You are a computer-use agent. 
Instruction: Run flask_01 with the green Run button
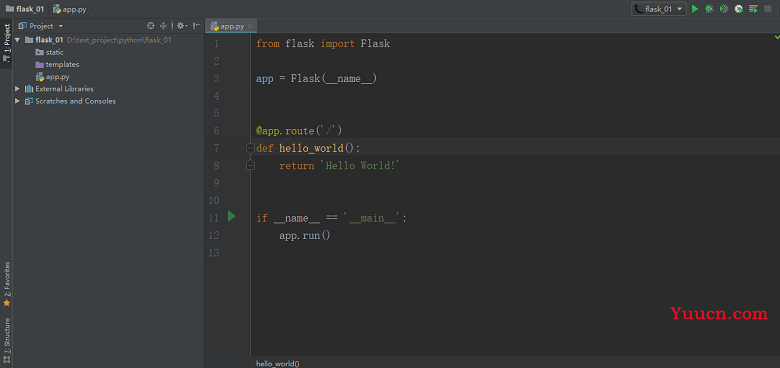click(x=695, y=9)
